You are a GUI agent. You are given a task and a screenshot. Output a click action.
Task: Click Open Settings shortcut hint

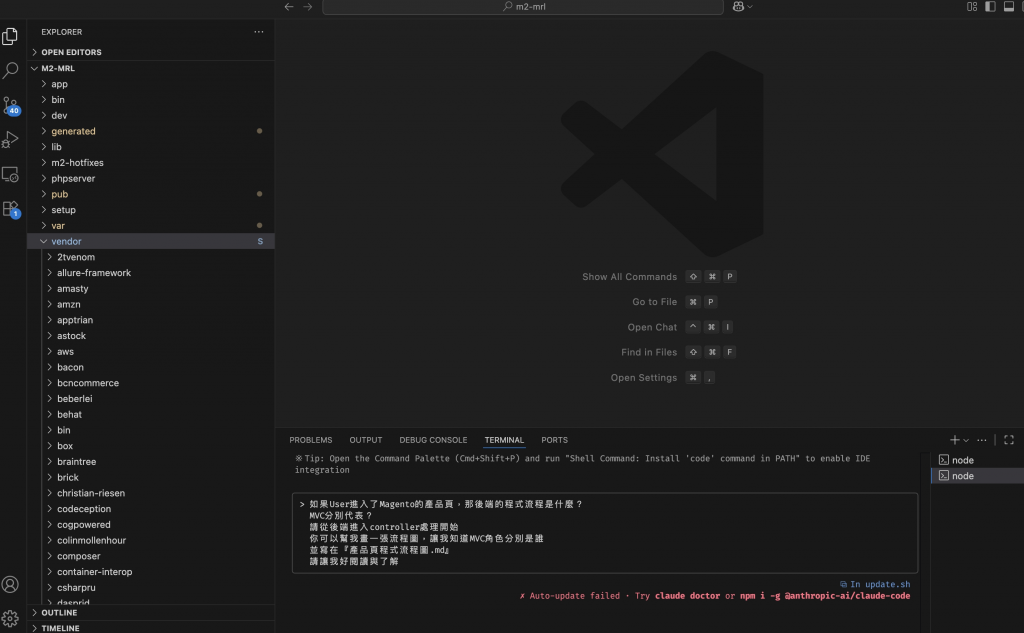tap(663, 378)
